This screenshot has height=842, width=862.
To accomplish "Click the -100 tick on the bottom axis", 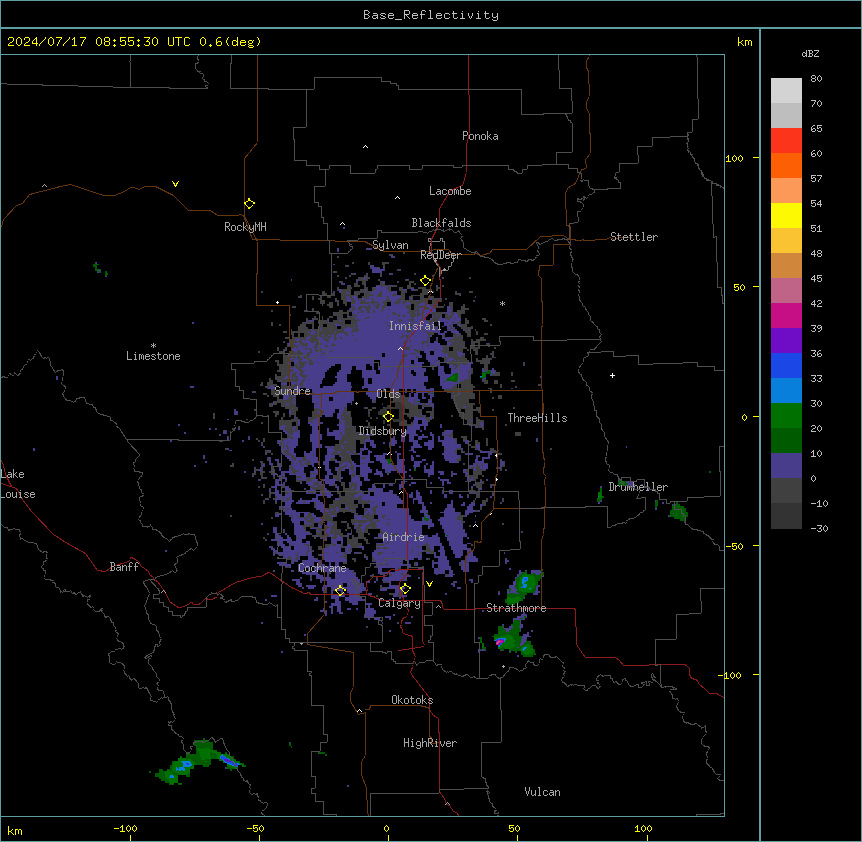I will [125, 829].
